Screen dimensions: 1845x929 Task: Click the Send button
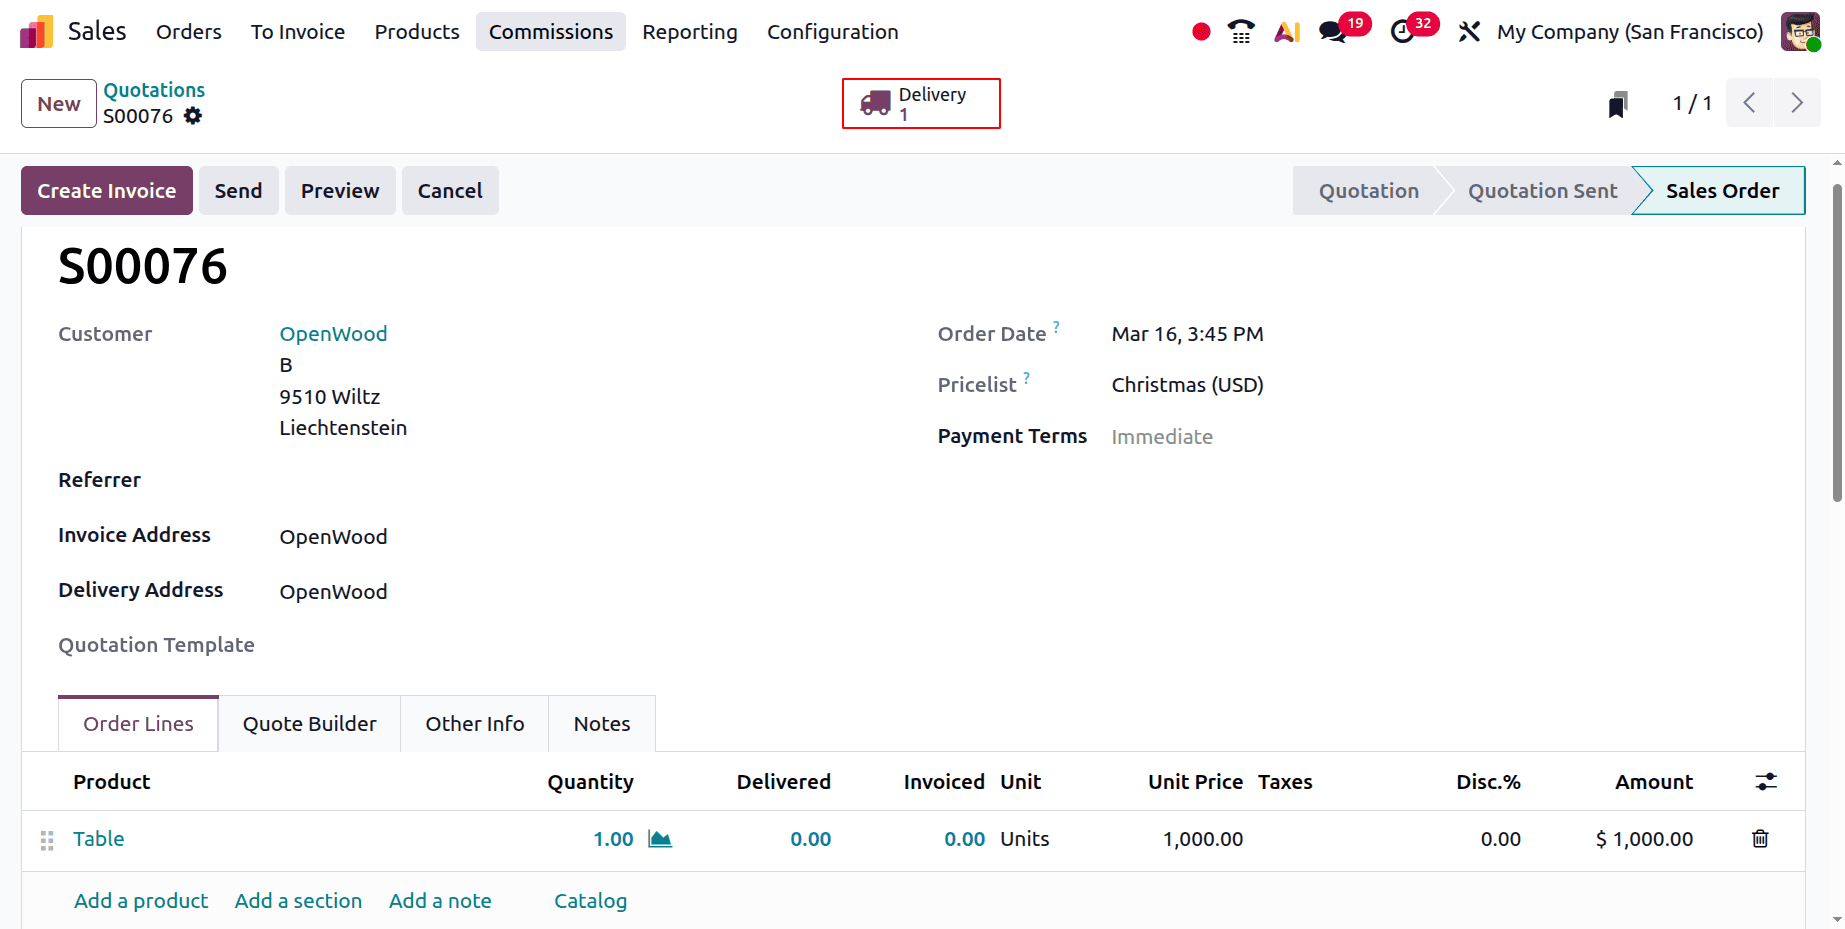coord(238,191)
